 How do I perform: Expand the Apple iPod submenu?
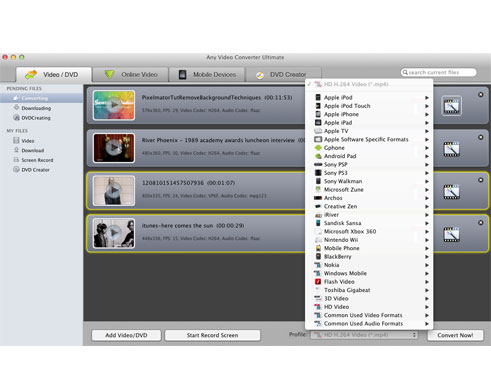[x=369, y=97]
